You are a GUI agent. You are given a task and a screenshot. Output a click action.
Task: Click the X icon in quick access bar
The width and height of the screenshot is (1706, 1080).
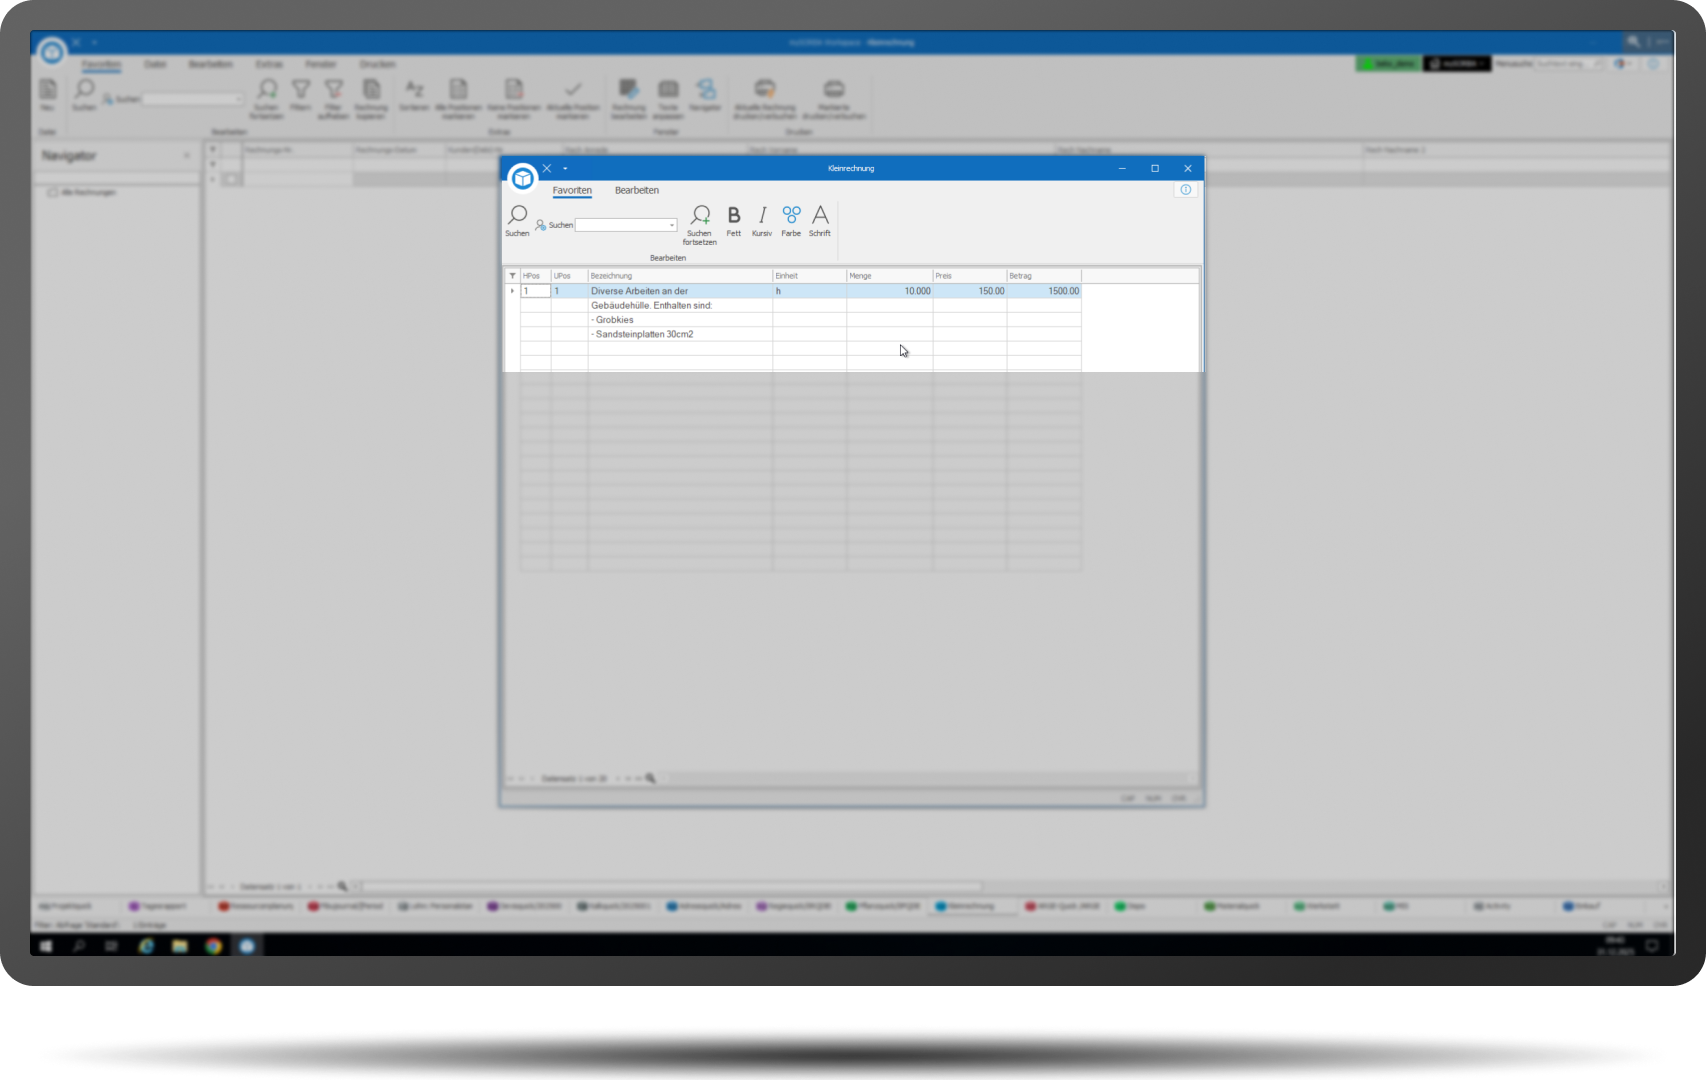coord(547,168)
